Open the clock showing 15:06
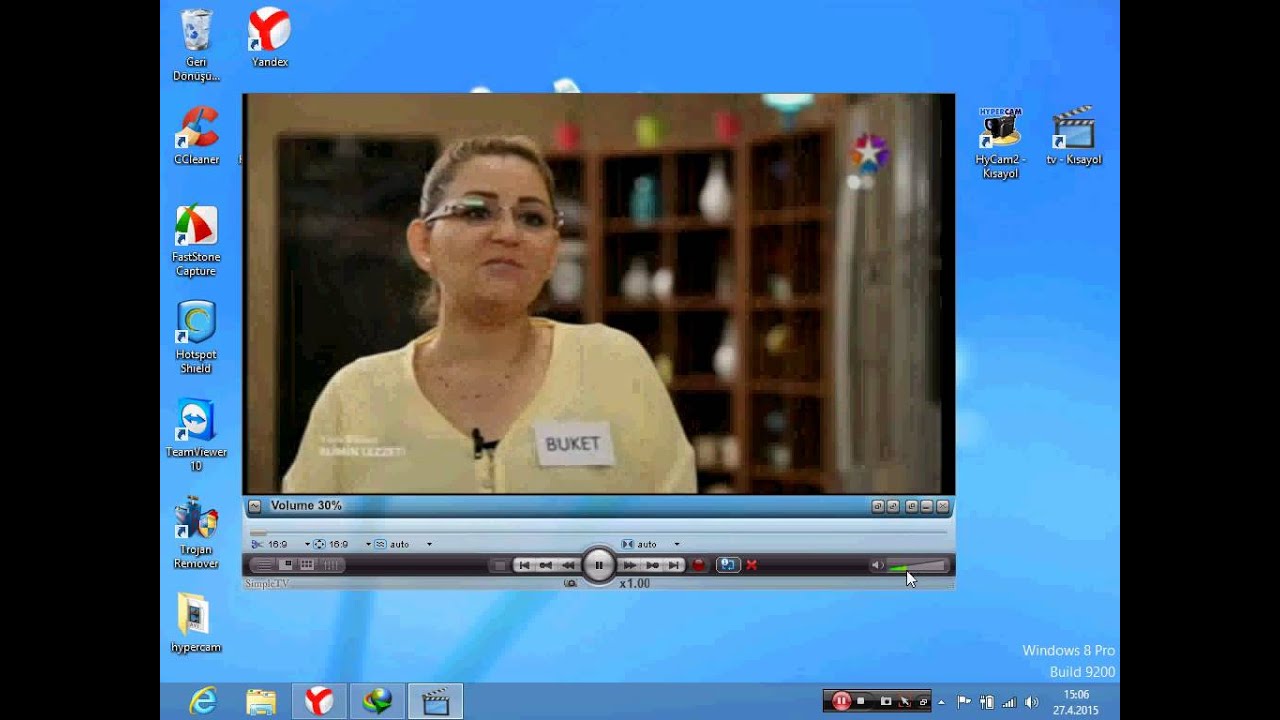 click(x=1076, y=702)
